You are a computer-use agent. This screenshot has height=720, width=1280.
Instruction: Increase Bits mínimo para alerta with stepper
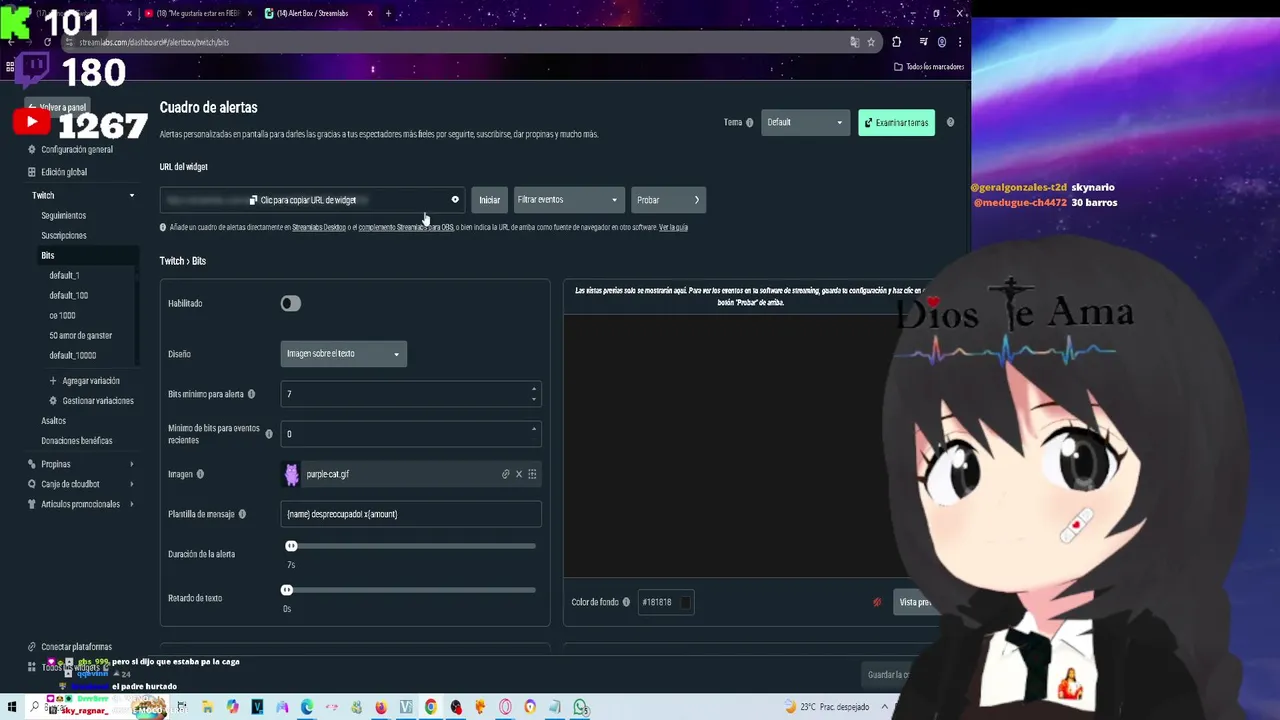coord(533,389)
